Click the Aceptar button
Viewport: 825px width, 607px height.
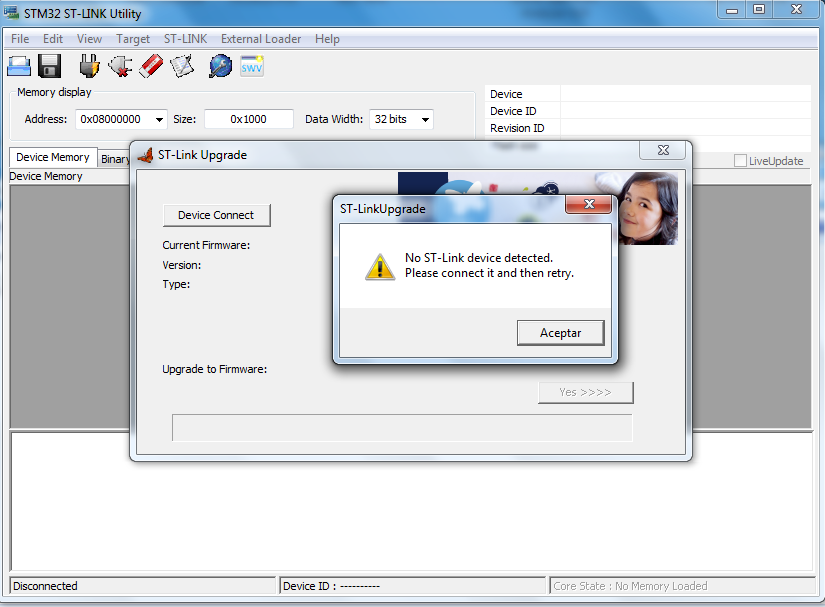point(560,333)
